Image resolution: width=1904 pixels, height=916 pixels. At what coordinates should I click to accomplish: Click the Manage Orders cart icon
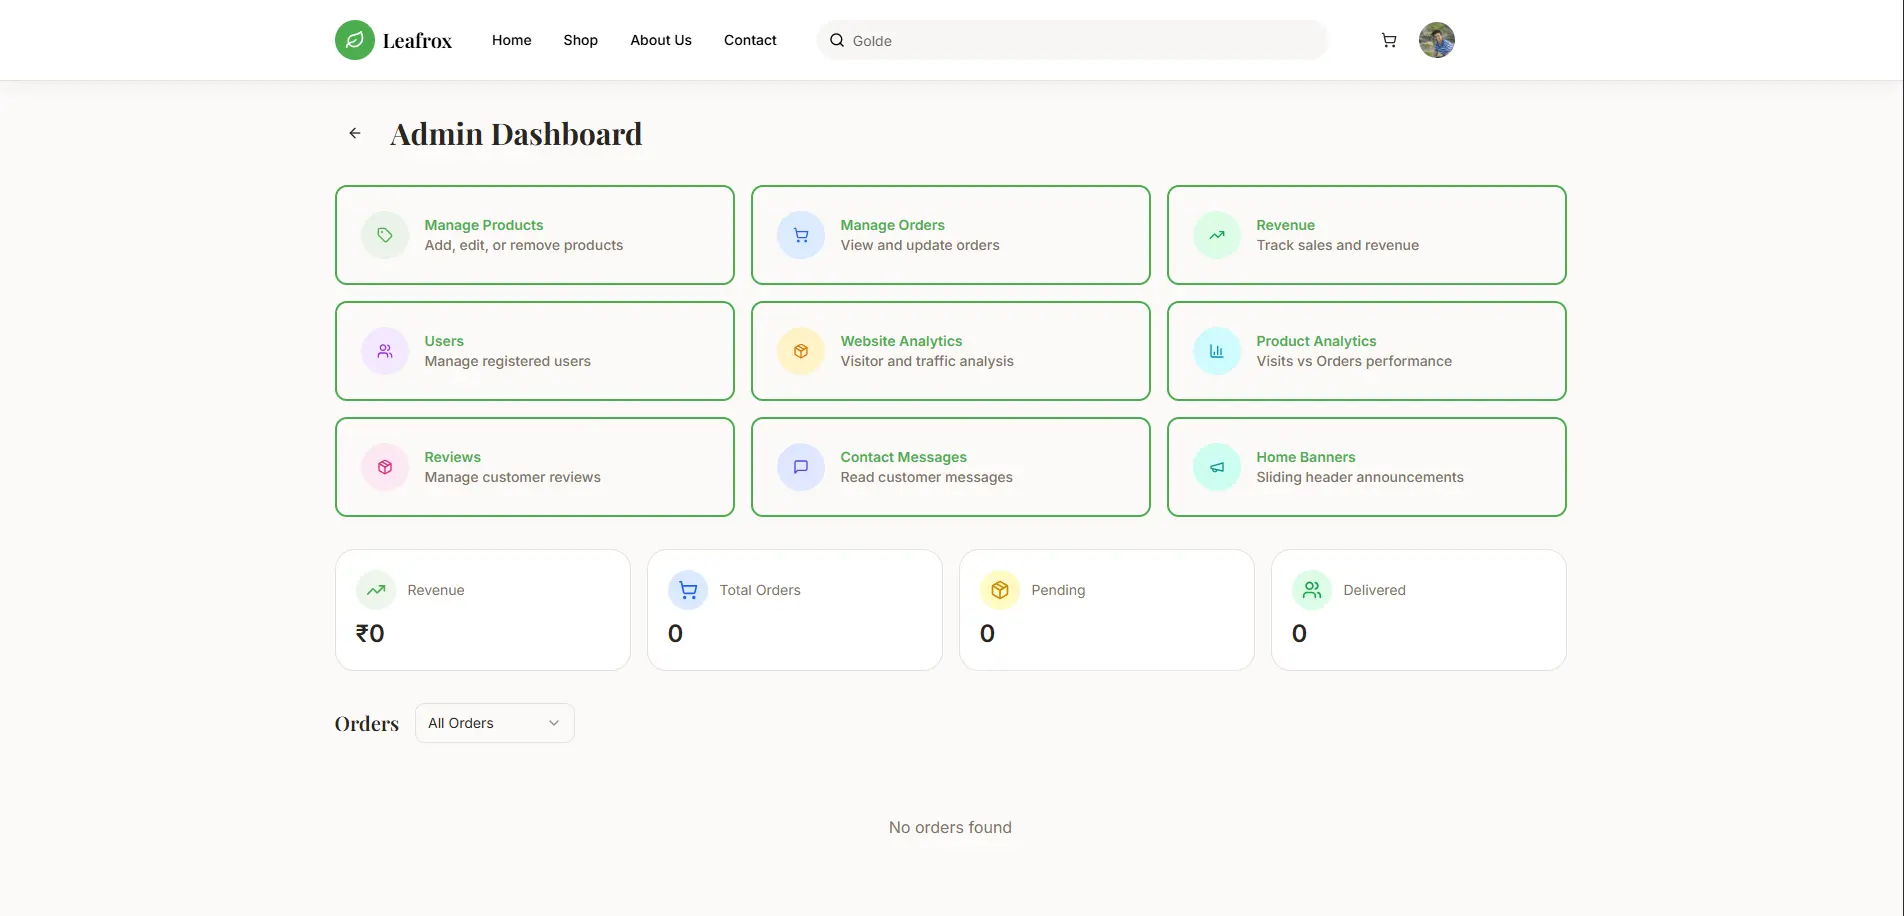(801, 235)
